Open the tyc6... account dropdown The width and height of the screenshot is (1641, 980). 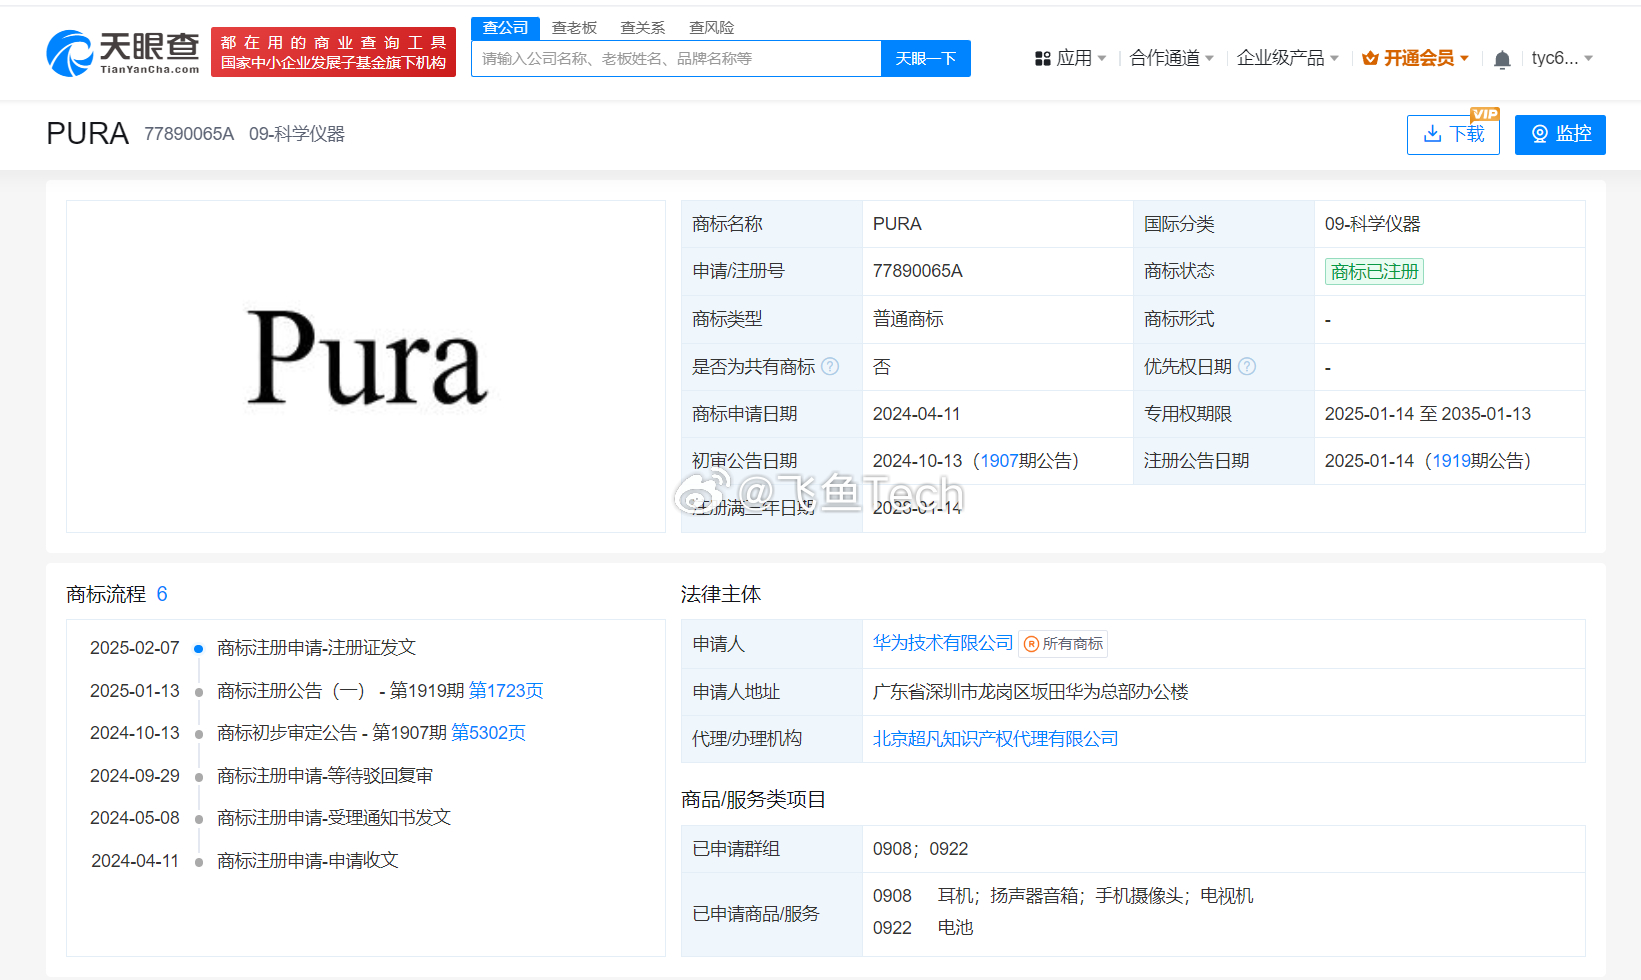click(1562, 58)
